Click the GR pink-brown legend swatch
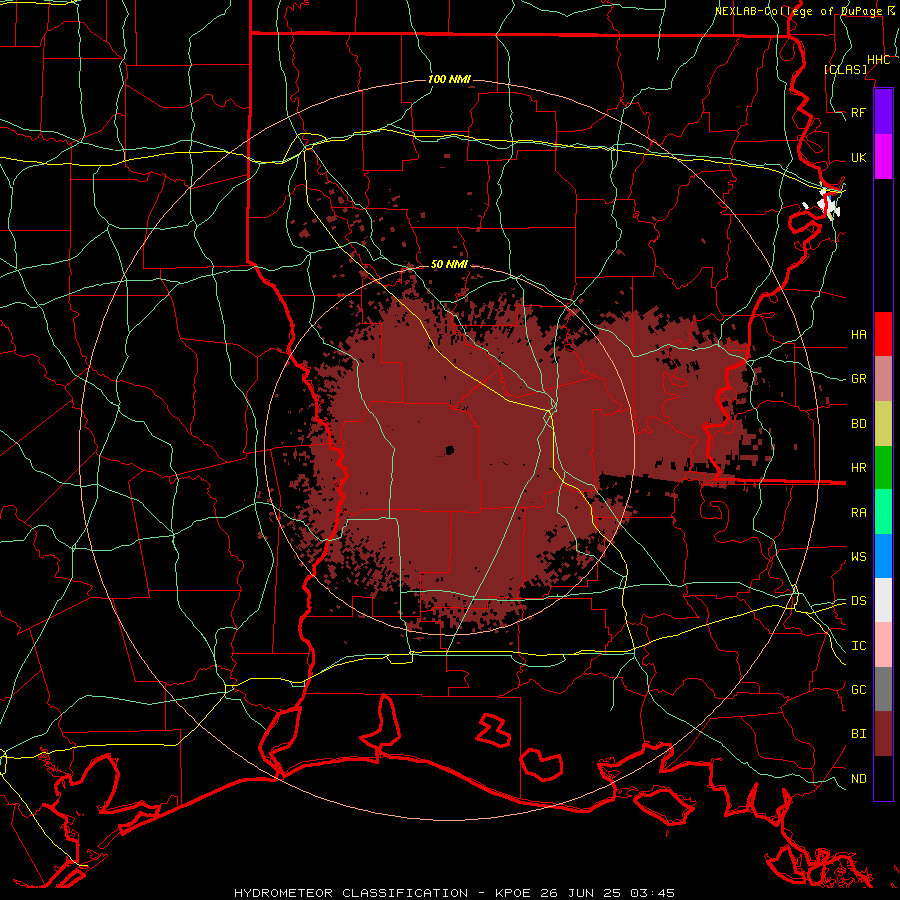This screenshot has width=900, height=900. [883, 379]
